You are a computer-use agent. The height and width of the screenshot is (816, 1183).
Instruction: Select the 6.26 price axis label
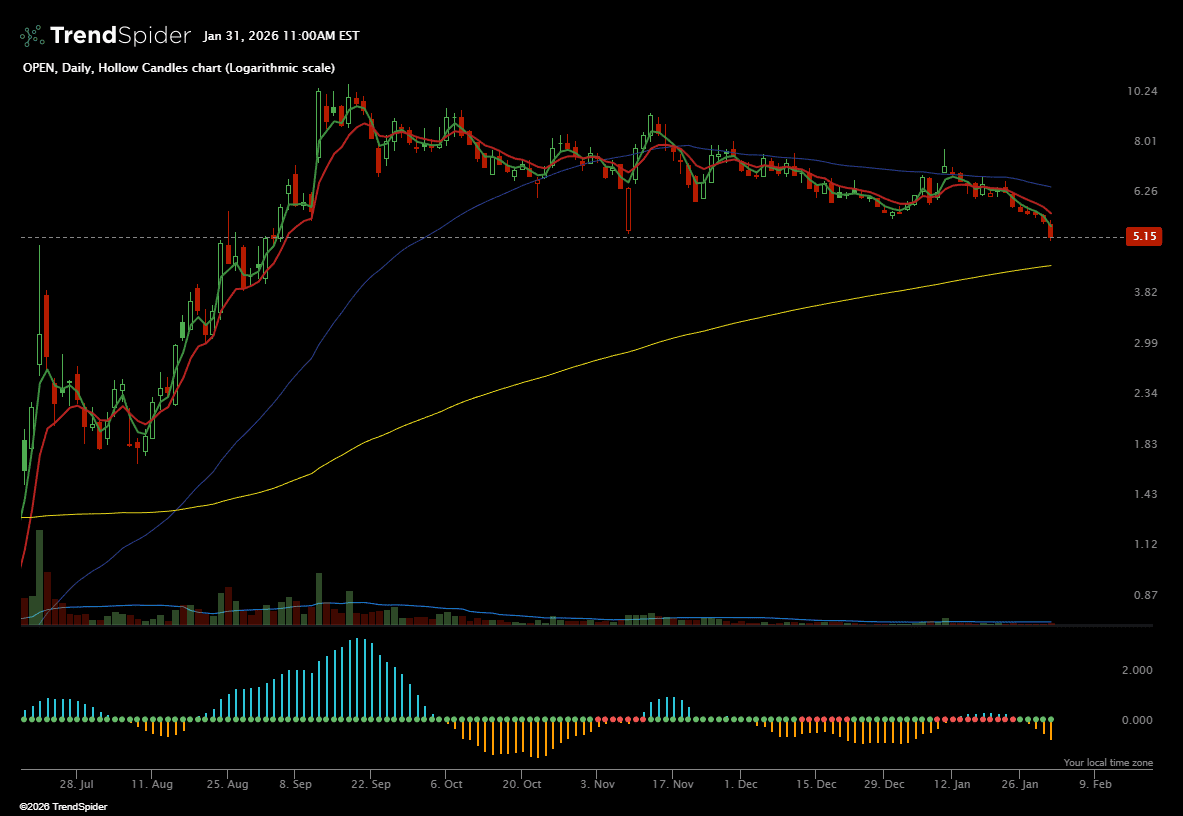[x=1141, y=191]
